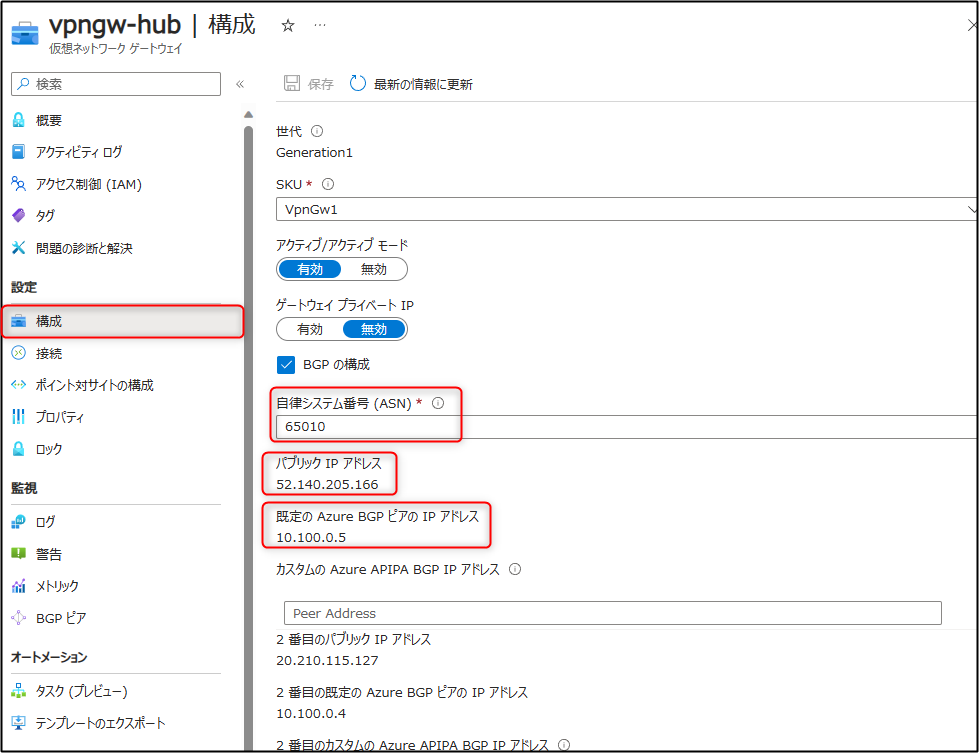
Task: Click the 検索 search box
Action: (x=116, y=84)
